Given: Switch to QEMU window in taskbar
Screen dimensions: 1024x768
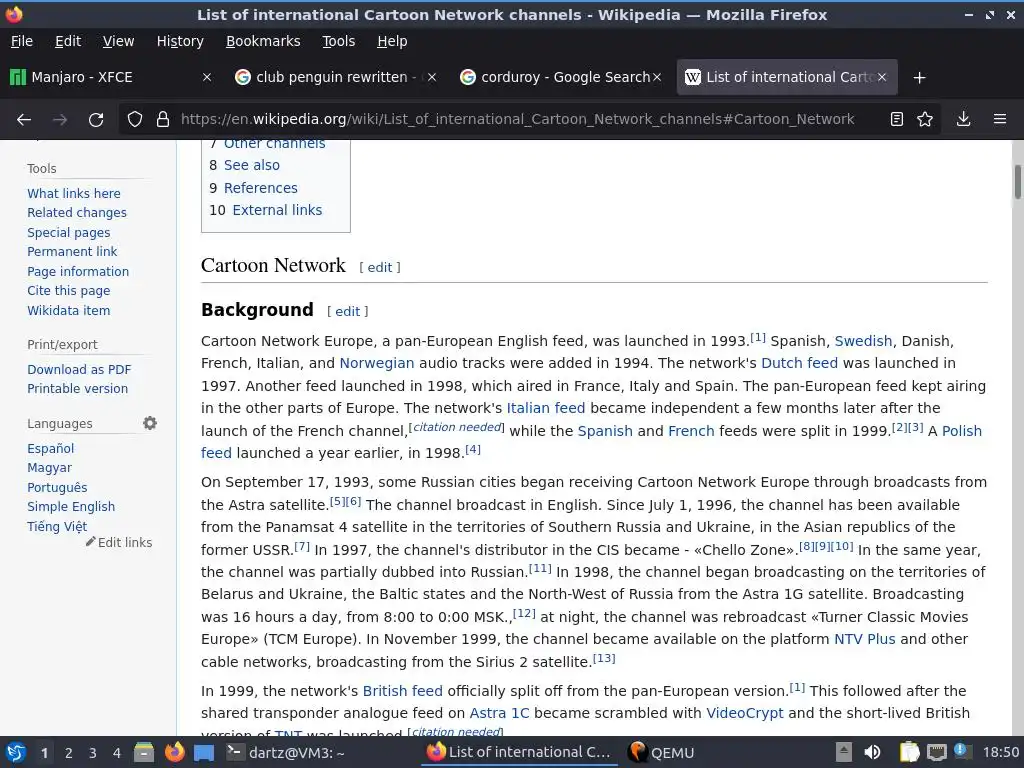Looking at the screenshot, I should [x=661, y=752].
